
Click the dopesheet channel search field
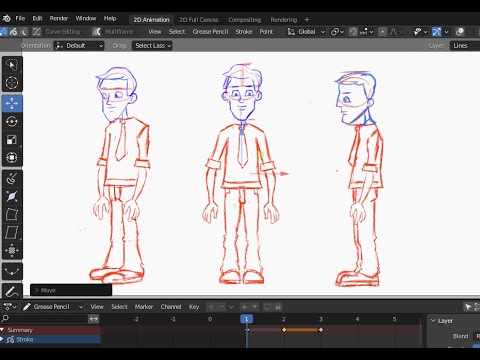click(44, 319)
